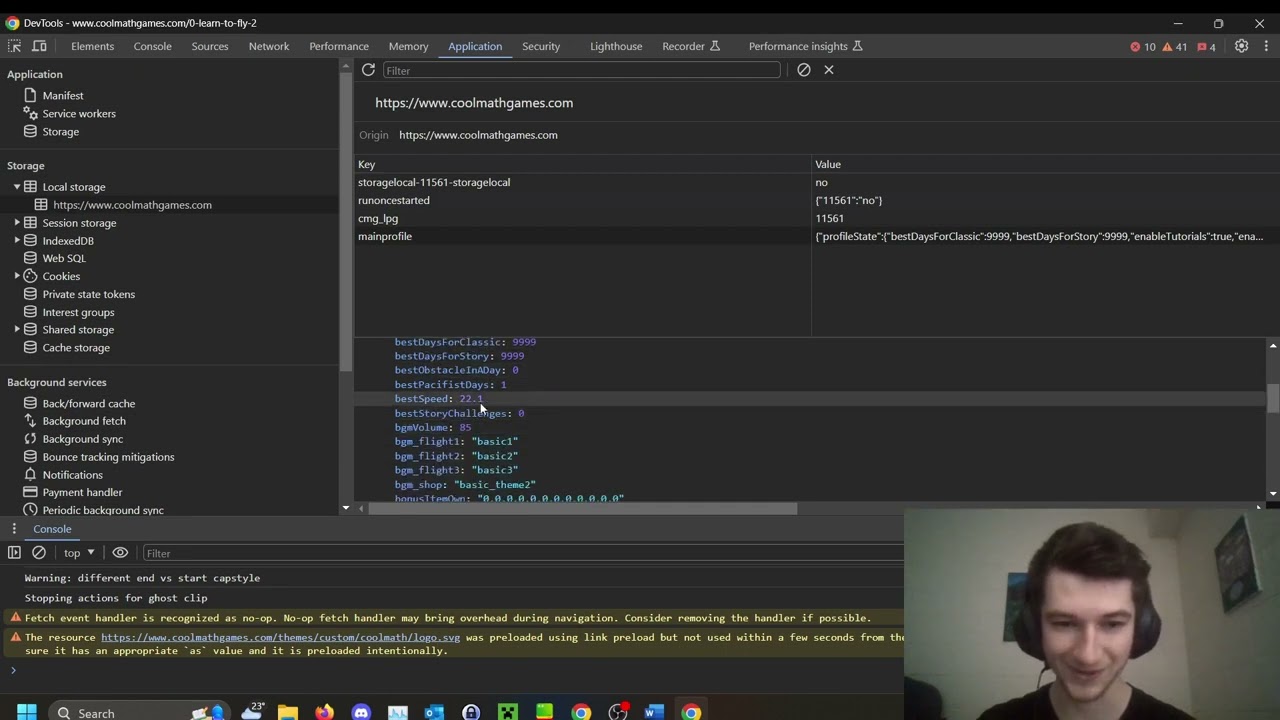Open Discord from the taskbar
This screenshot has height=720, width=1280.
tap(361, 713)
